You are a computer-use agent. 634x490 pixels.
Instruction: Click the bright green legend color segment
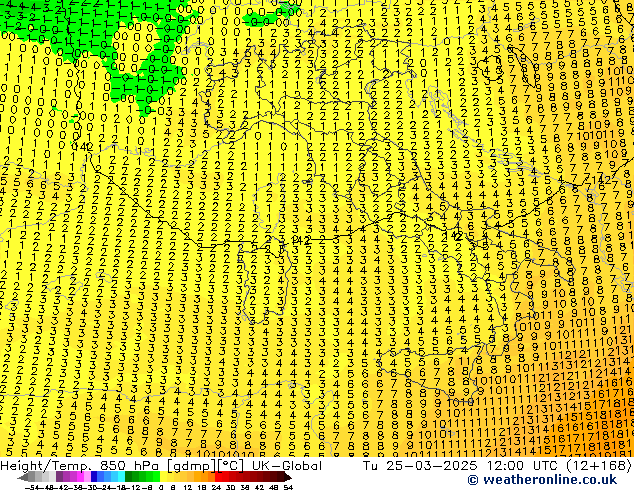pyautogui.click(x=156, y=477)
